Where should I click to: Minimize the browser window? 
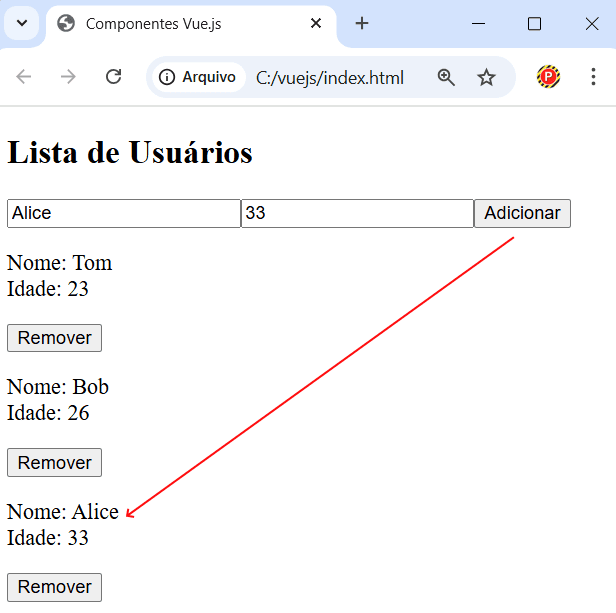click(x=478, y=24)
